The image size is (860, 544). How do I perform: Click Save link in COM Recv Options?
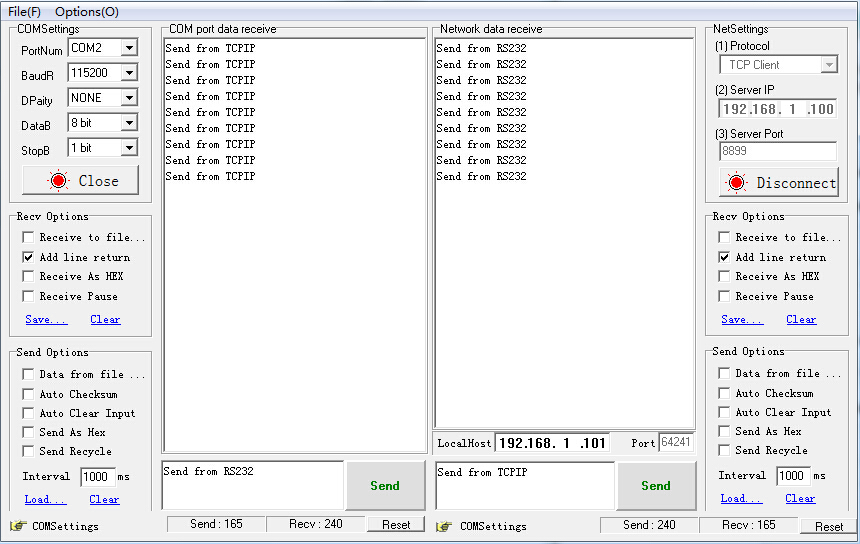click(46, 319)
